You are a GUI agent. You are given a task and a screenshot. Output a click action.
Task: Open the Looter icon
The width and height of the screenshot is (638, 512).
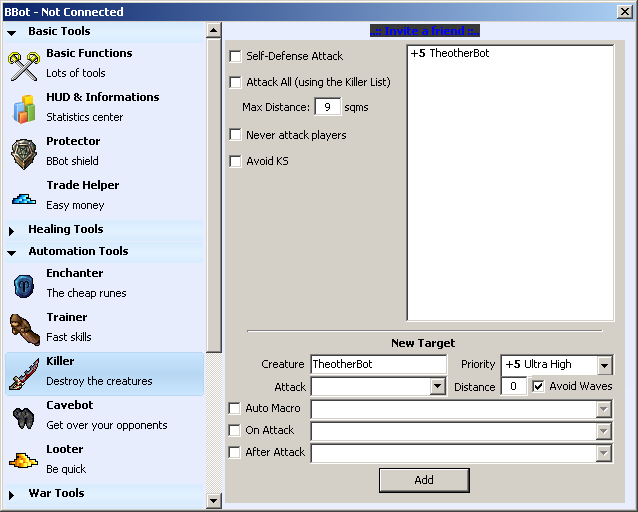click(x=24, y=460)
